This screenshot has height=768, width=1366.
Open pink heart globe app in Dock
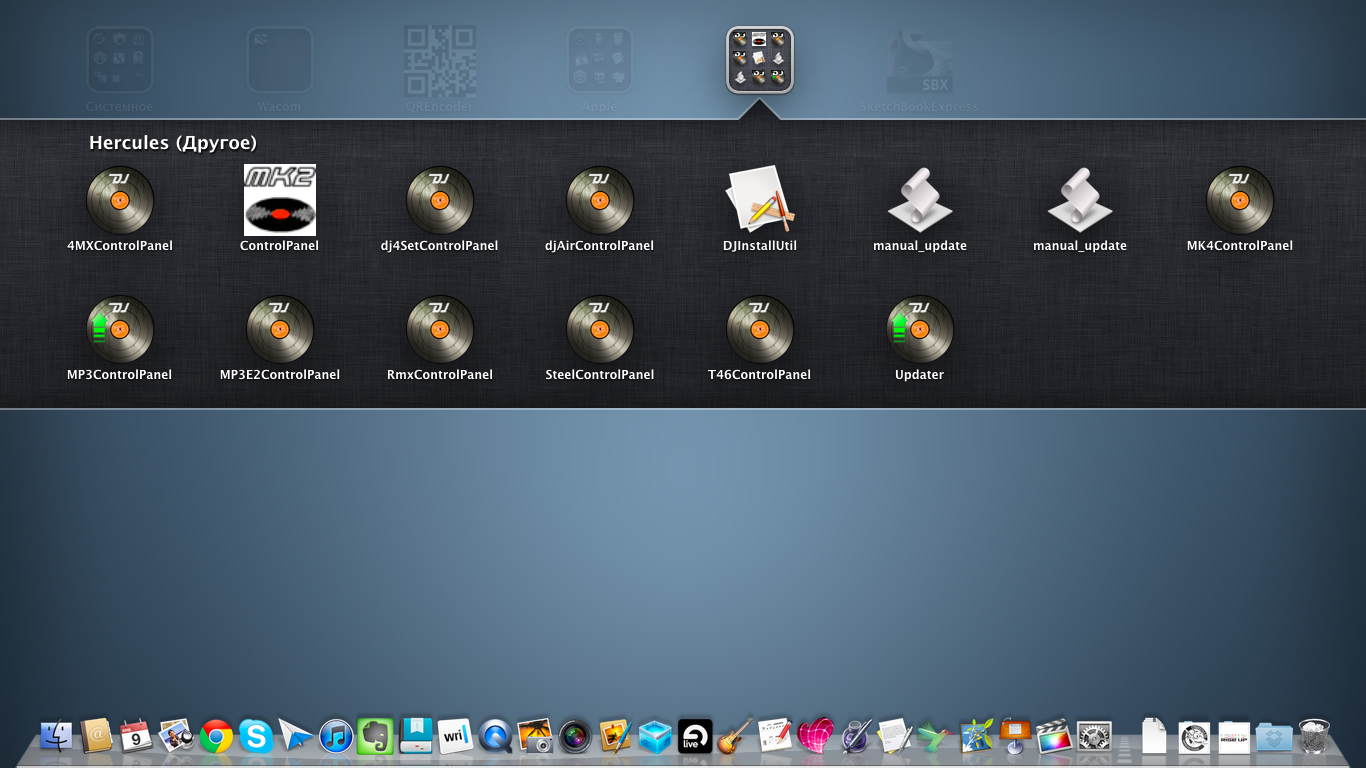click(x=815, y=736)
